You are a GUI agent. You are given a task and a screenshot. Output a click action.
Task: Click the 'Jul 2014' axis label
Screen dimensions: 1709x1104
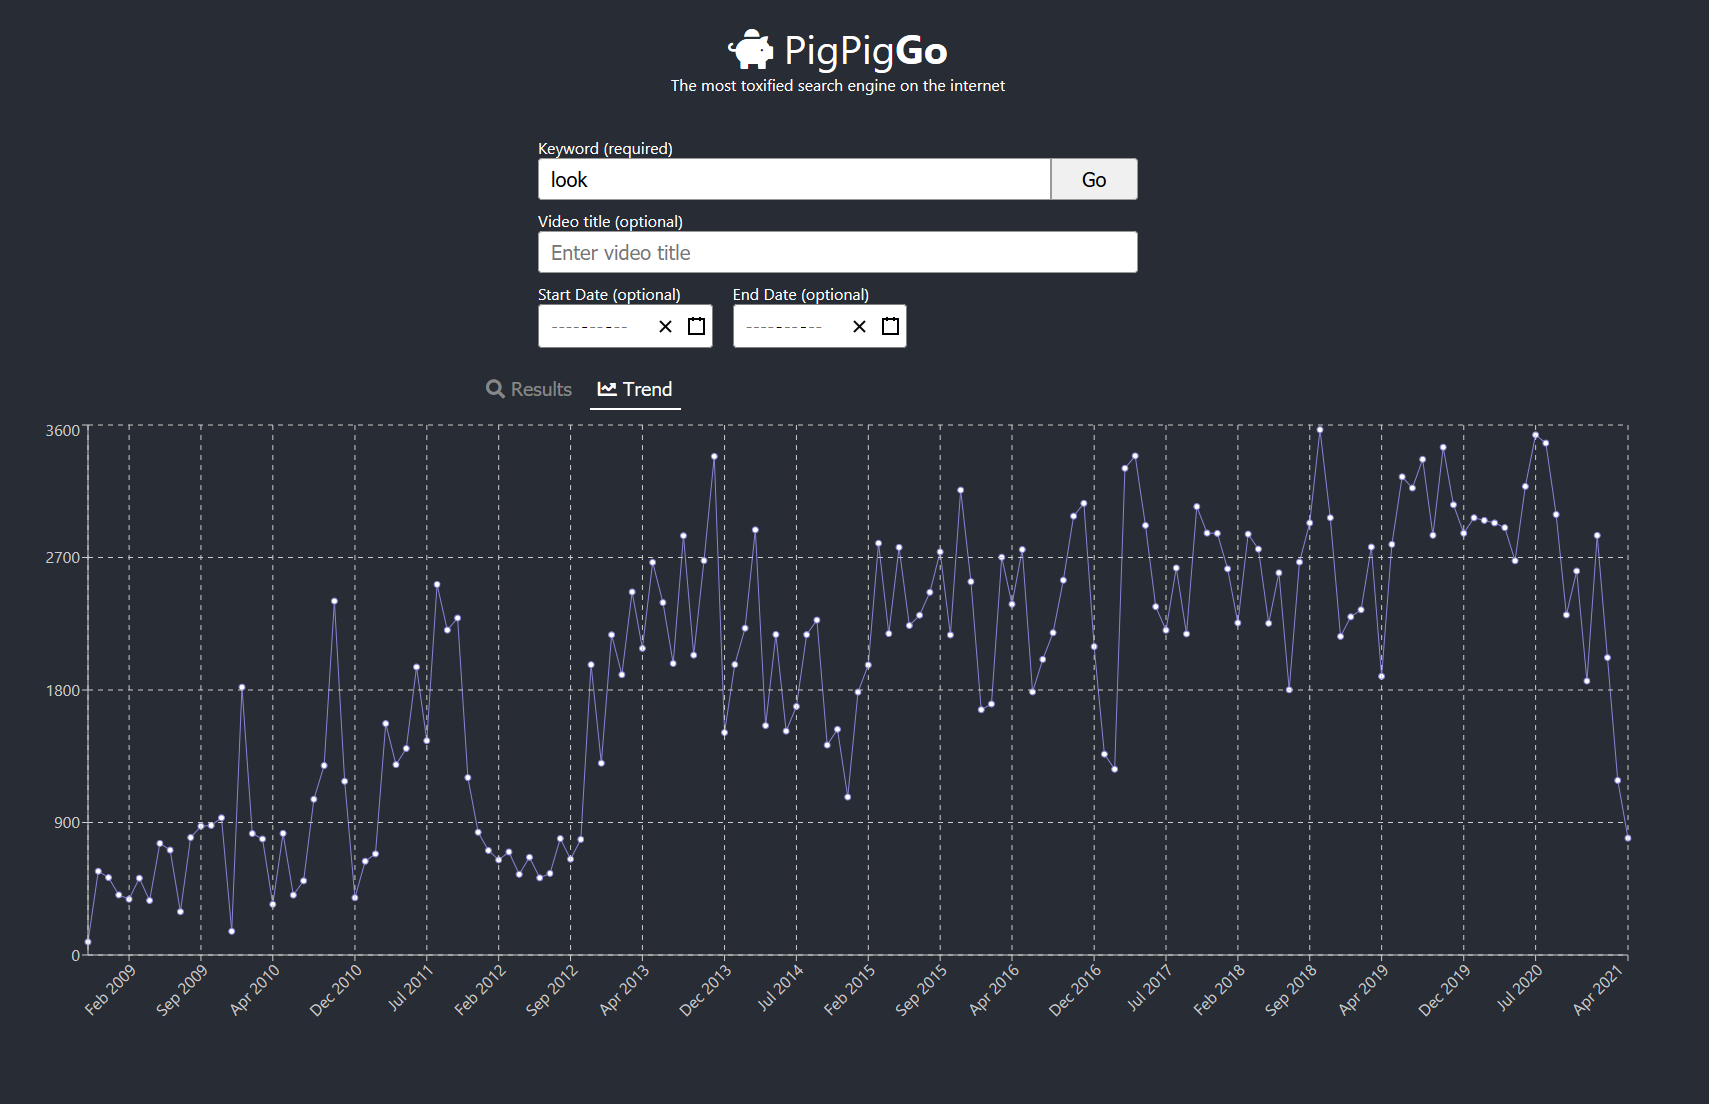point(780,987)
